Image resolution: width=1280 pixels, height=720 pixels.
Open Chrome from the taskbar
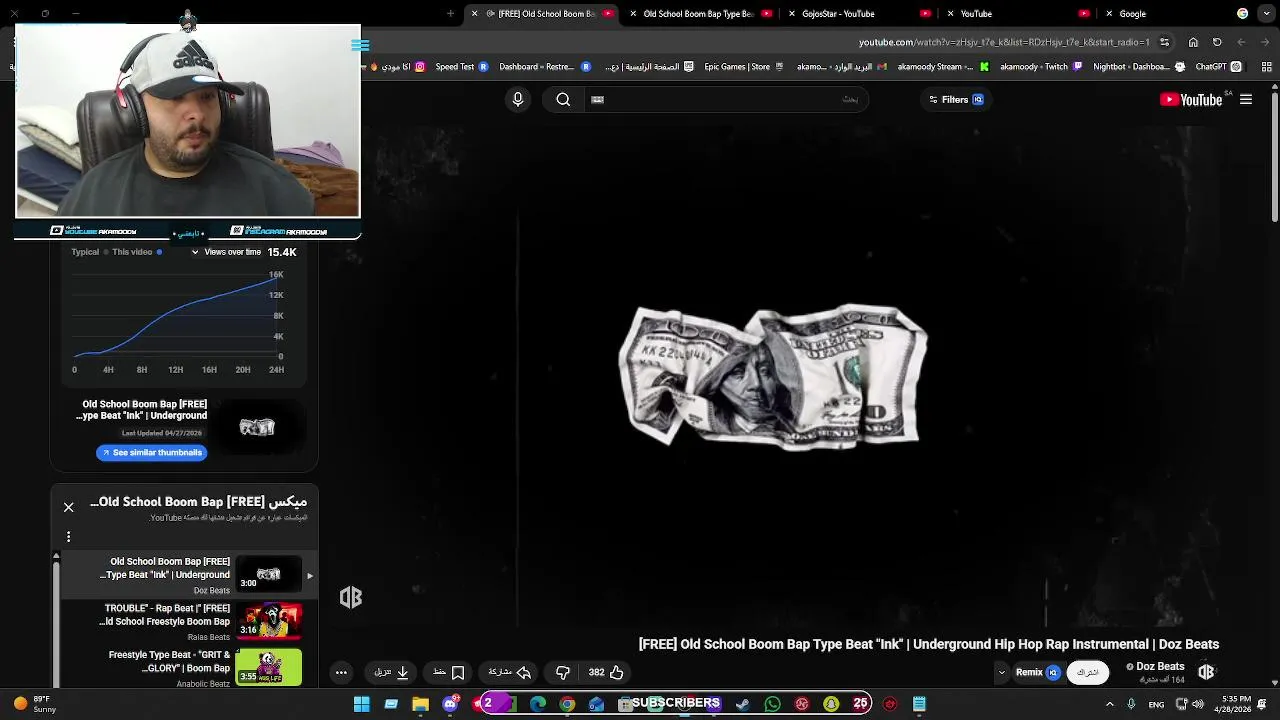(x=567, y=704)
